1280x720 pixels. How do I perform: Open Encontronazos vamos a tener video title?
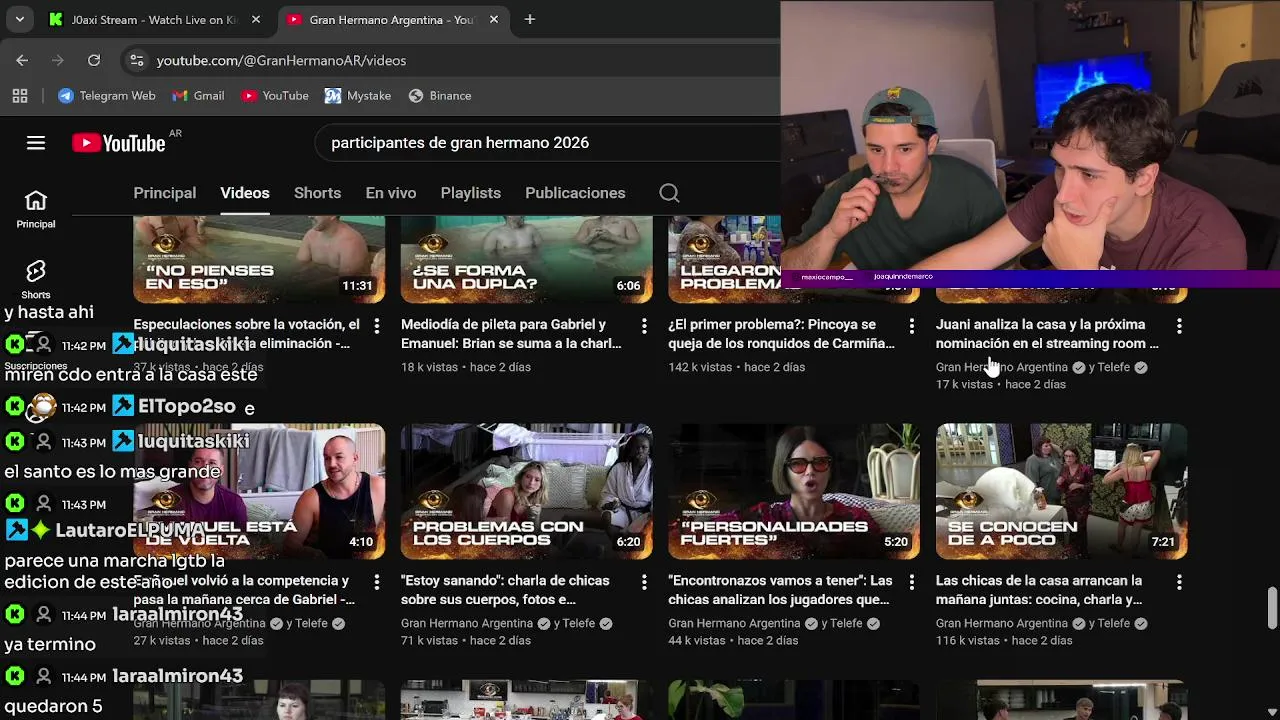pyautogui.click(x=780, y=590)
